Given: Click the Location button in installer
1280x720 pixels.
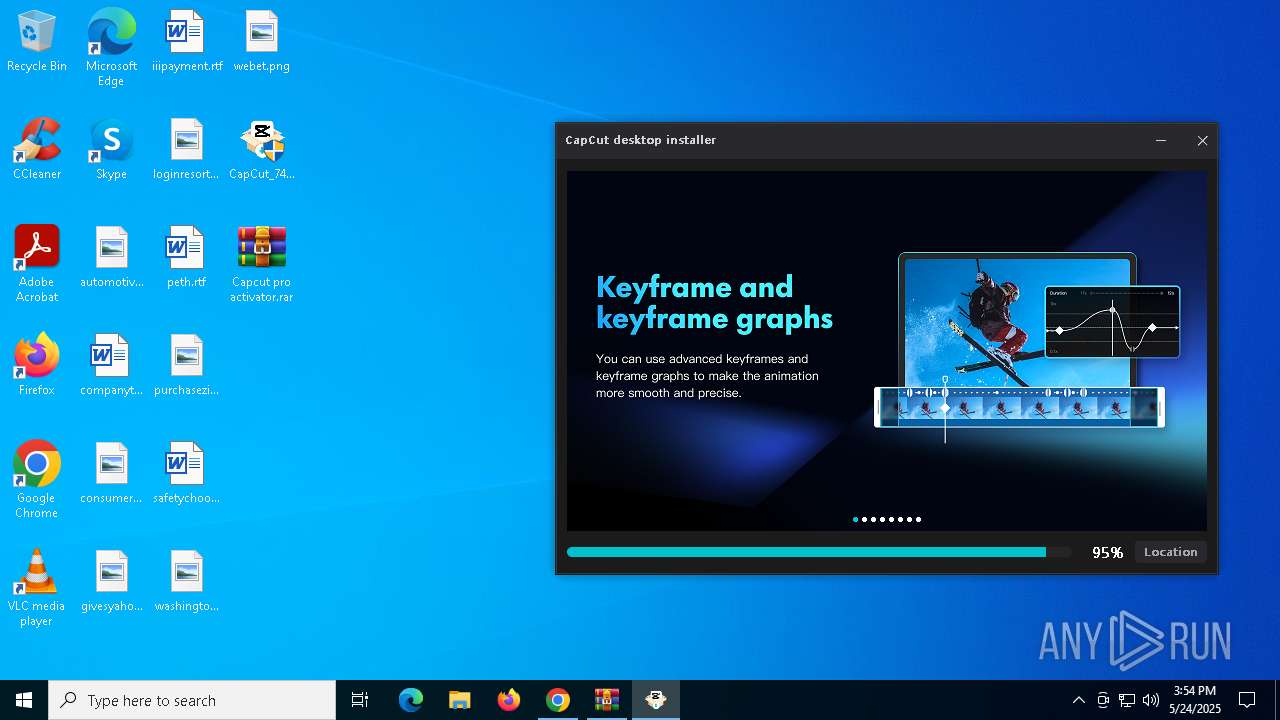Looking at the screenshot, I should coord(1170,552).
